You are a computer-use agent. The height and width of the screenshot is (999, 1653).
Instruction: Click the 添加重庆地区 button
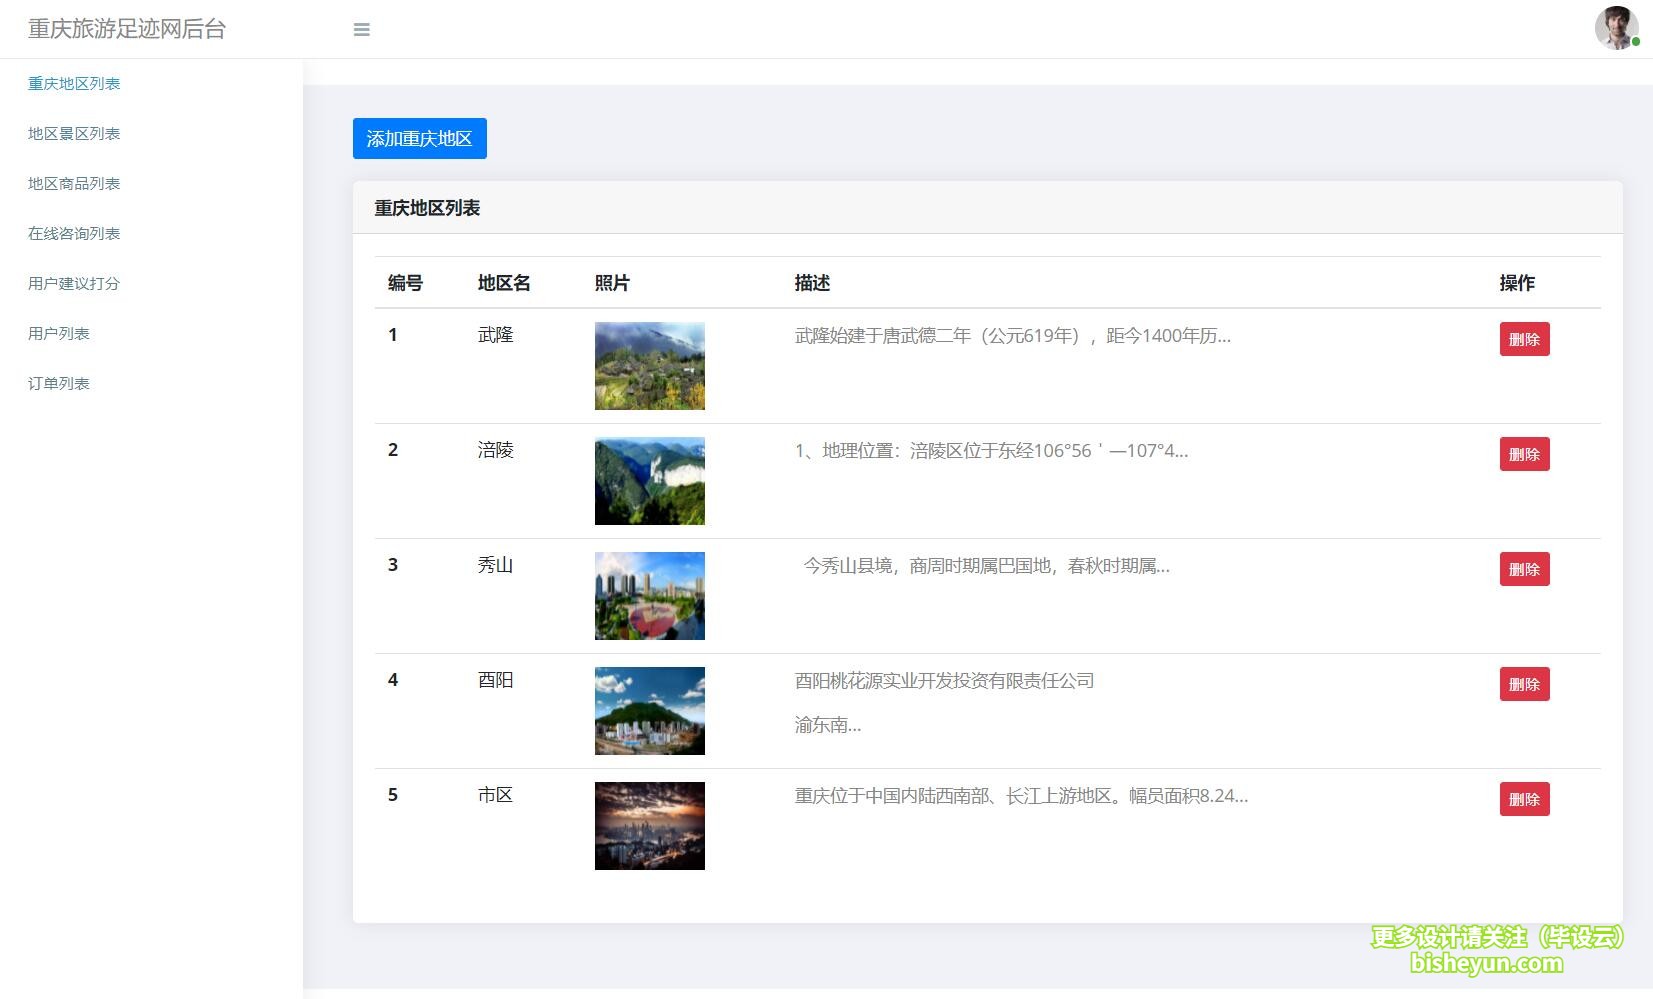(x=420, y=139)
